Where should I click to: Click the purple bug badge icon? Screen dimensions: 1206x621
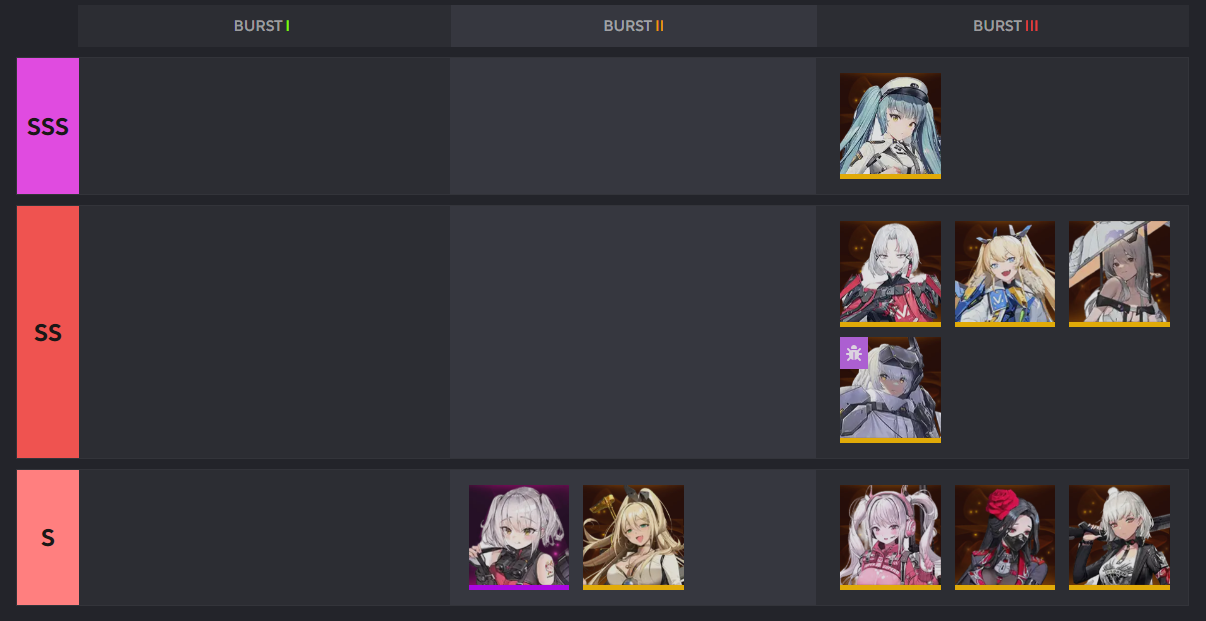pyautogui.click(x=854, y=353)
